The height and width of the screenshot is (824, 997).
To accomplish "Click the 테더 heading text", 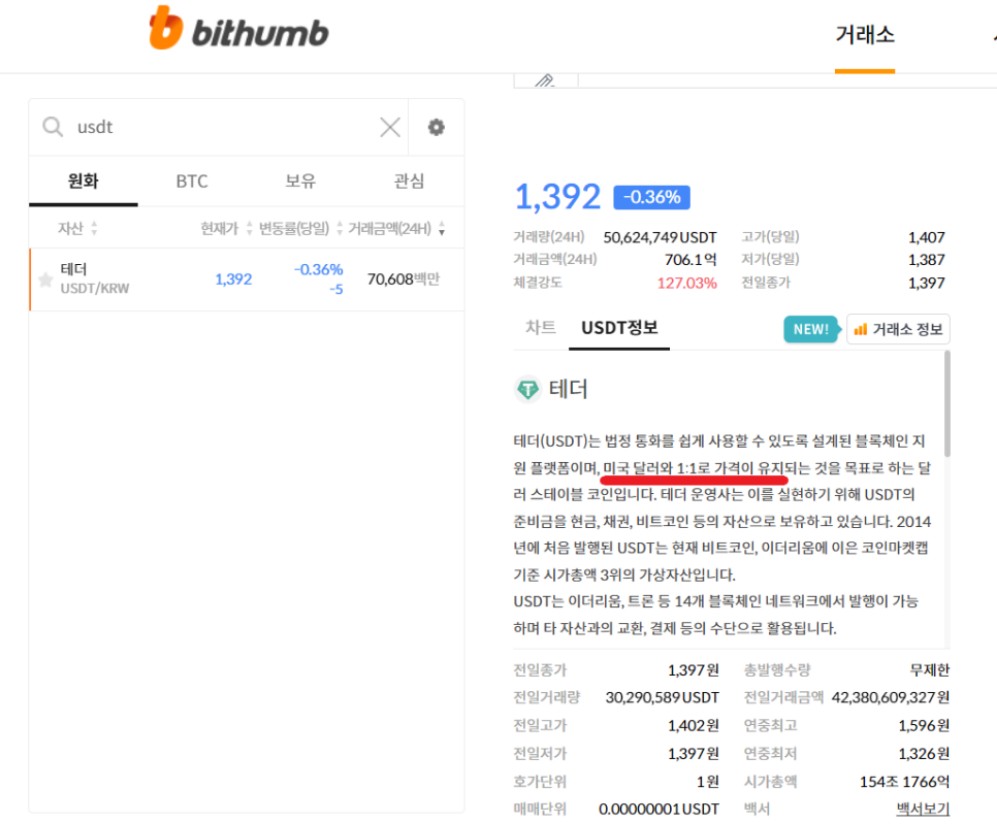I will pos(568,388).
